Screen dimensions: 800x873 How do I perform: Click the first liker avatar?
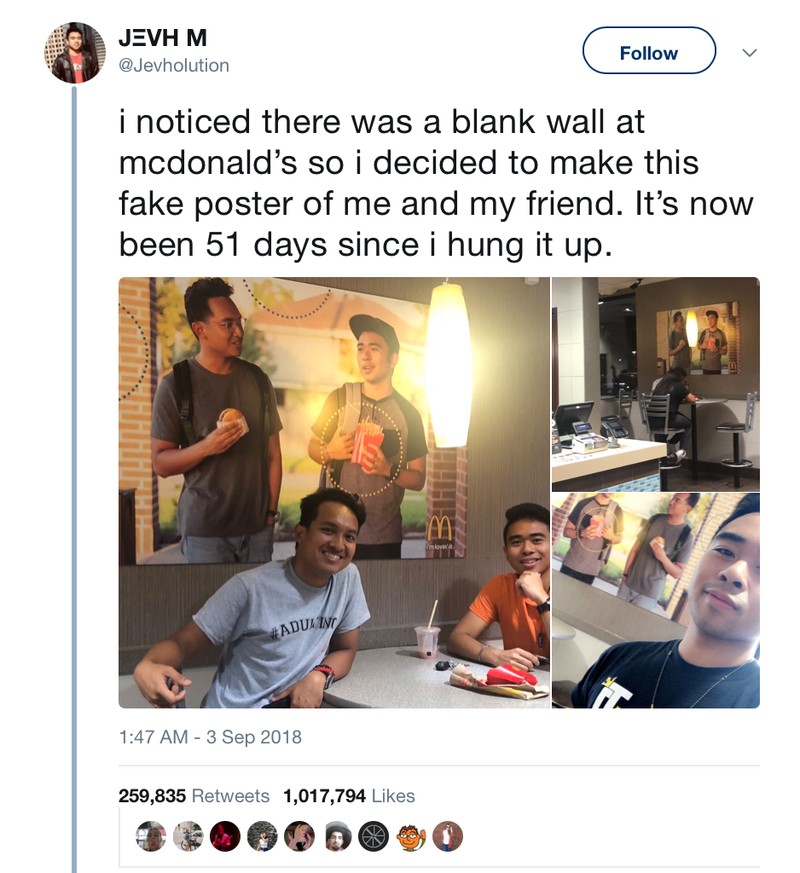[151, 836]
